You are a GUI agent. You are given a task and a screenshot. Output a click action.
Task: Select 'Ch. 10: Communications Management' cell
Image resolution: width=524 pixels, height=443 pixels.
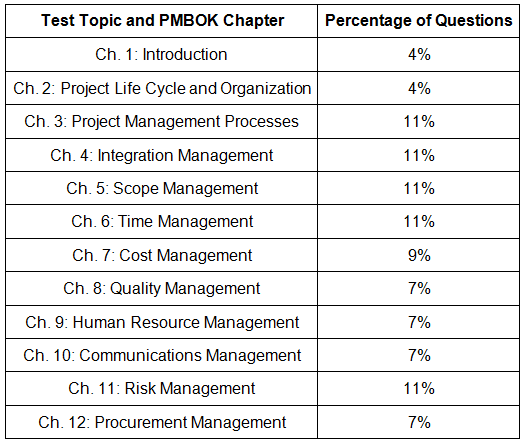161,355
